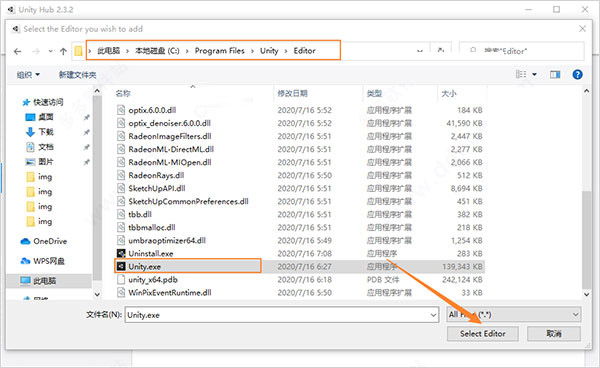Go up one folder level
The width and height of the screenshot is (600, 368).
(63, 51)
